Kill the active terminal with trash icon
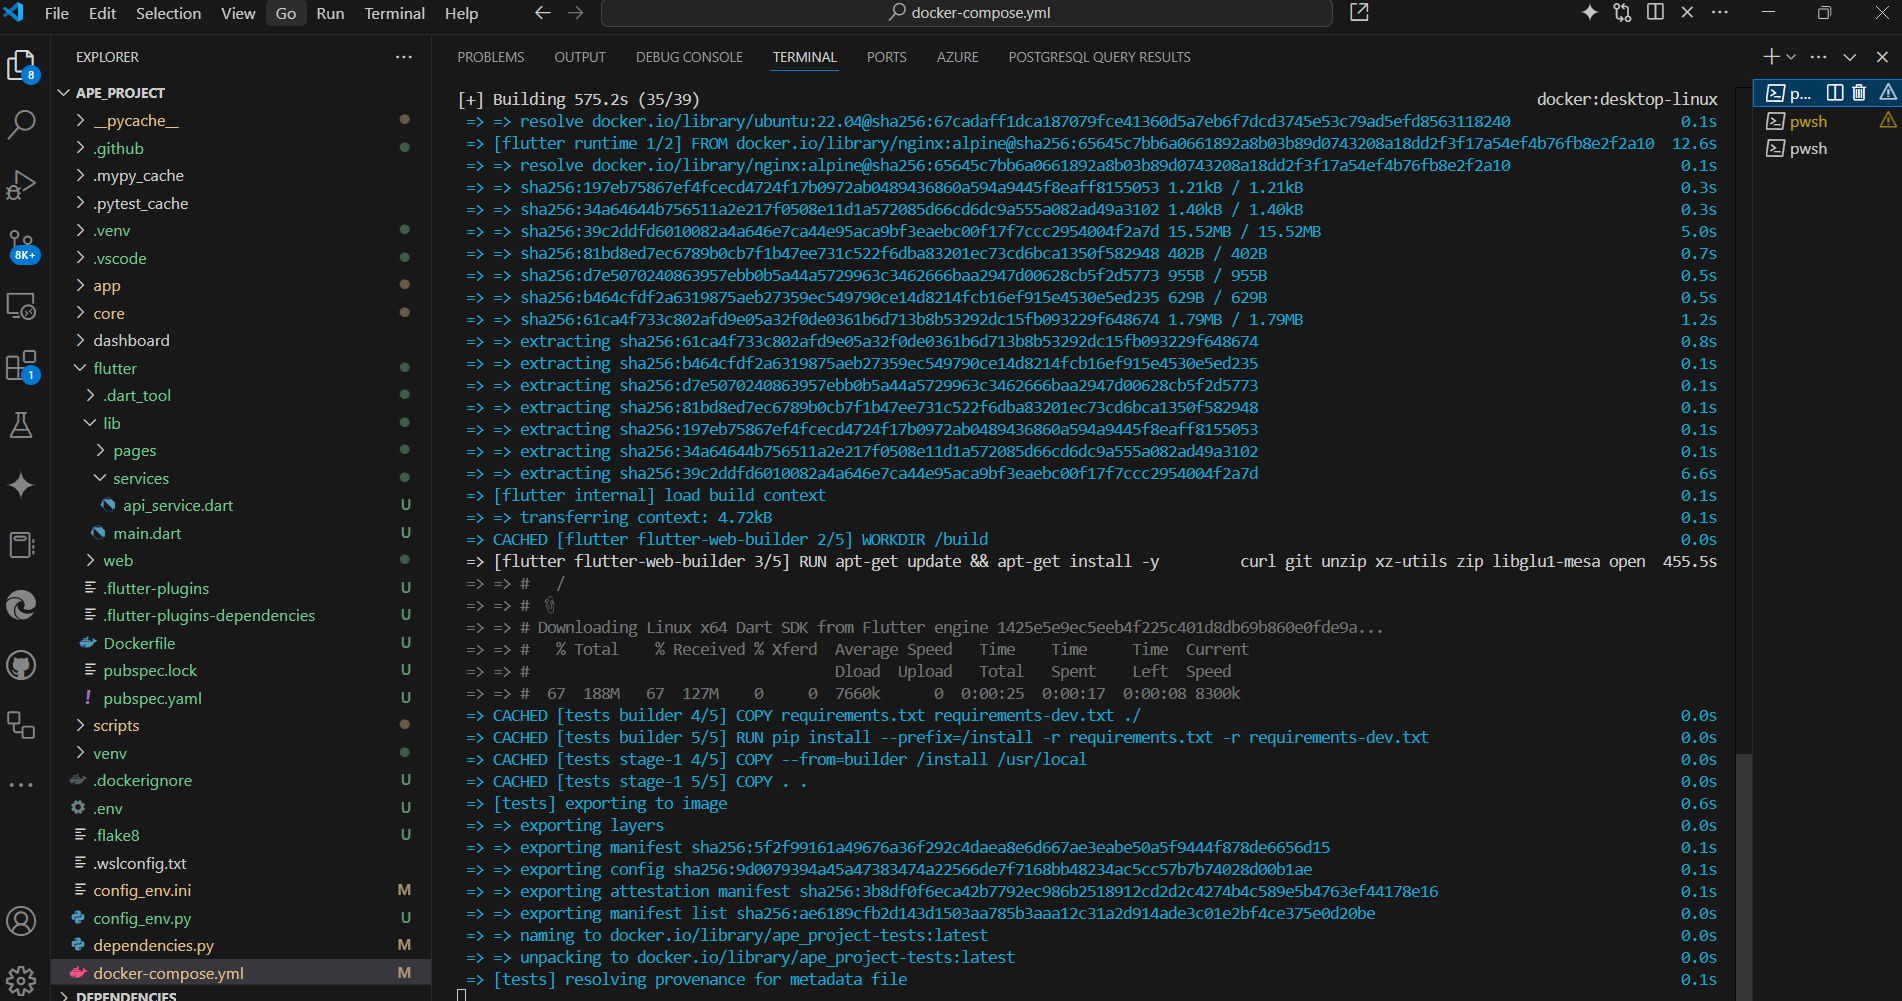Image resolution: width=1902 pixels, height=1001 pixels. pyautogui.click(x=1859, y=93)
